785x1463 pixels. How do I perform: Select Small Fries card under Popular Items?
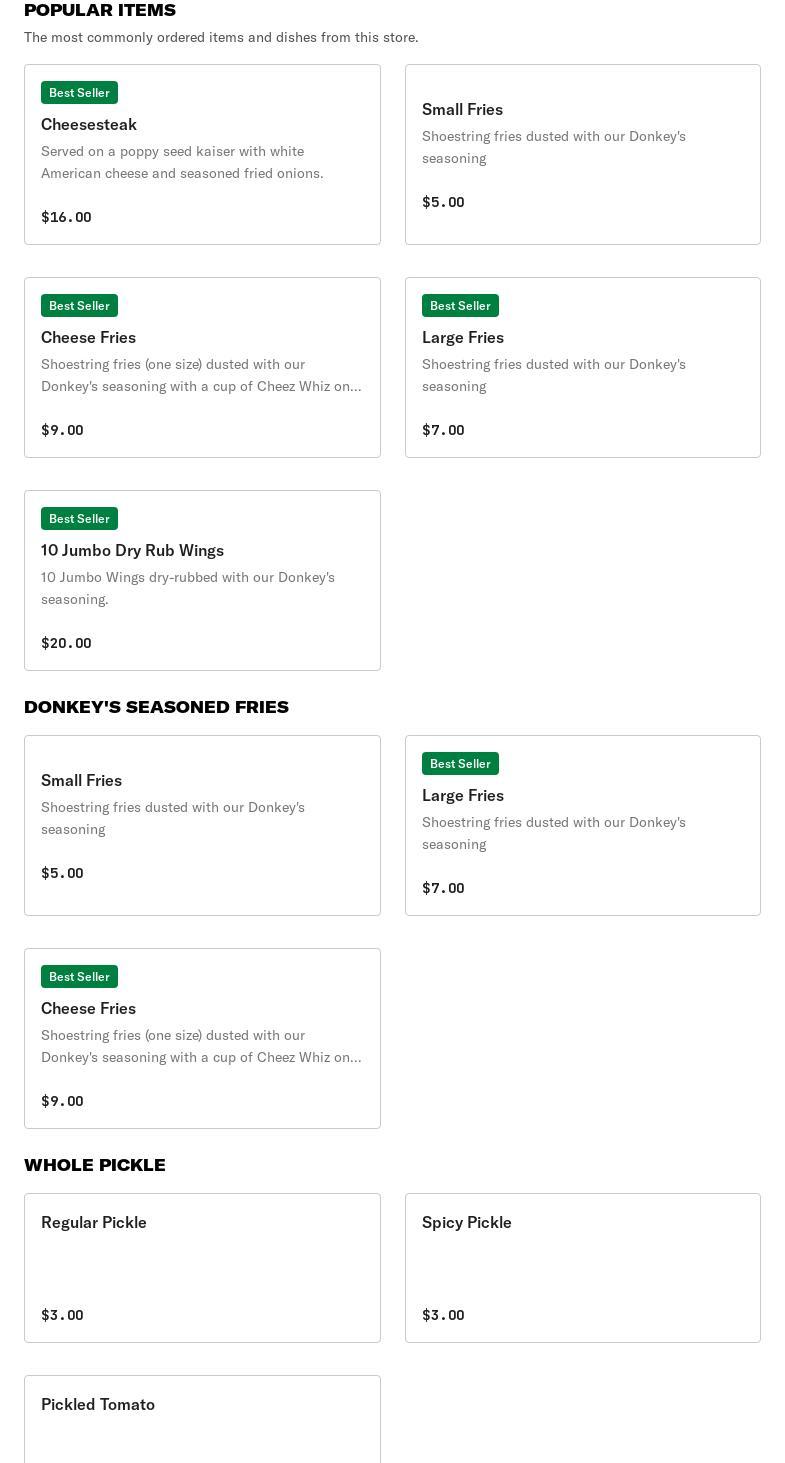[582, 154]
